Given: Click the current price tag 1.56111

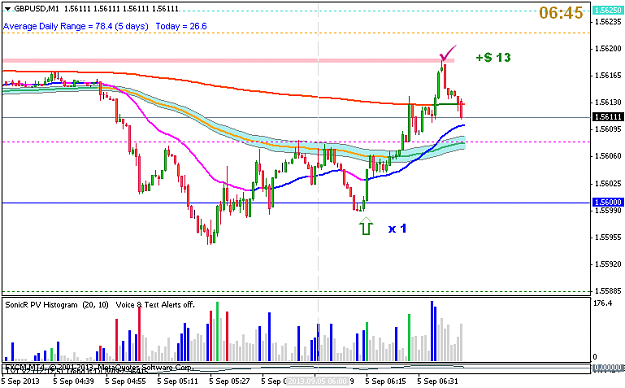Looking at the screenshot, I should [x=607, y=117].
